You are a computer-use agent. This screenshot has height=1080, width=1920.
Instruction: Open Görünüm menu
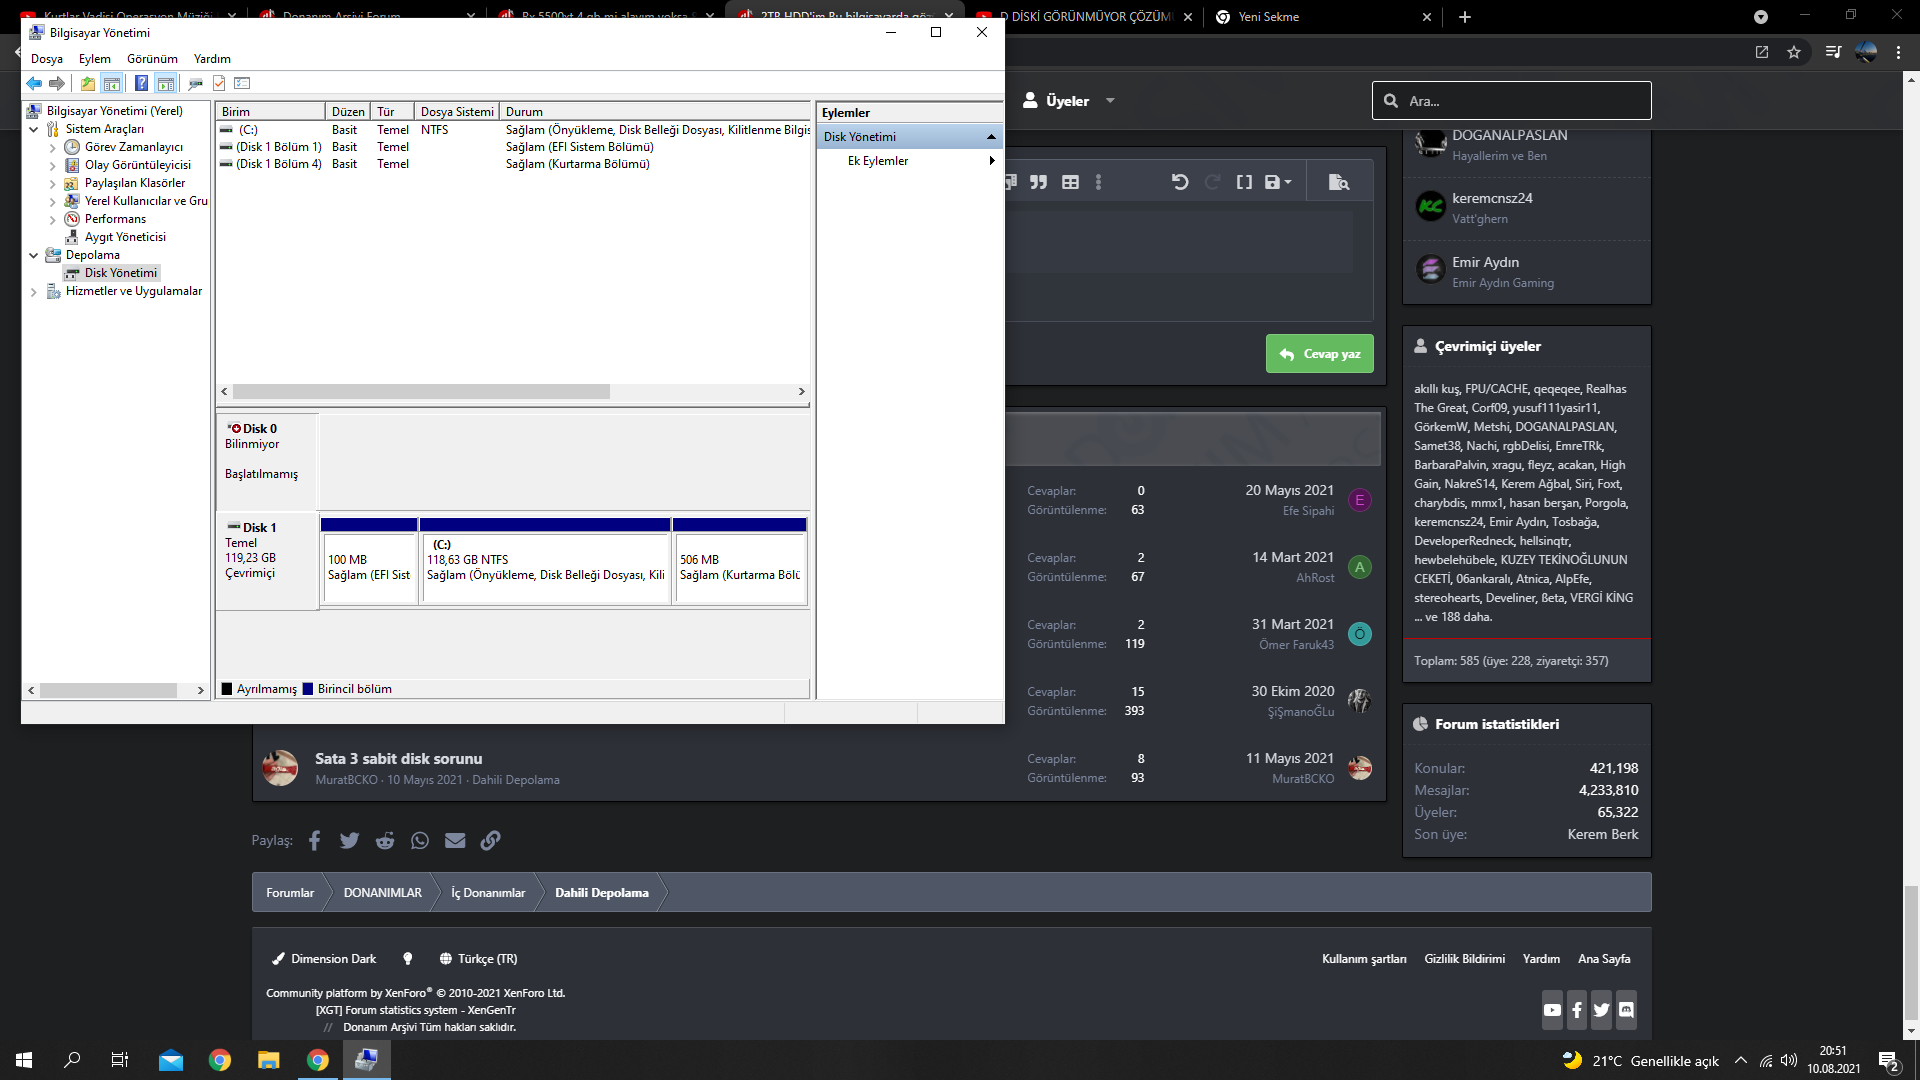click(x=152, y=59)
